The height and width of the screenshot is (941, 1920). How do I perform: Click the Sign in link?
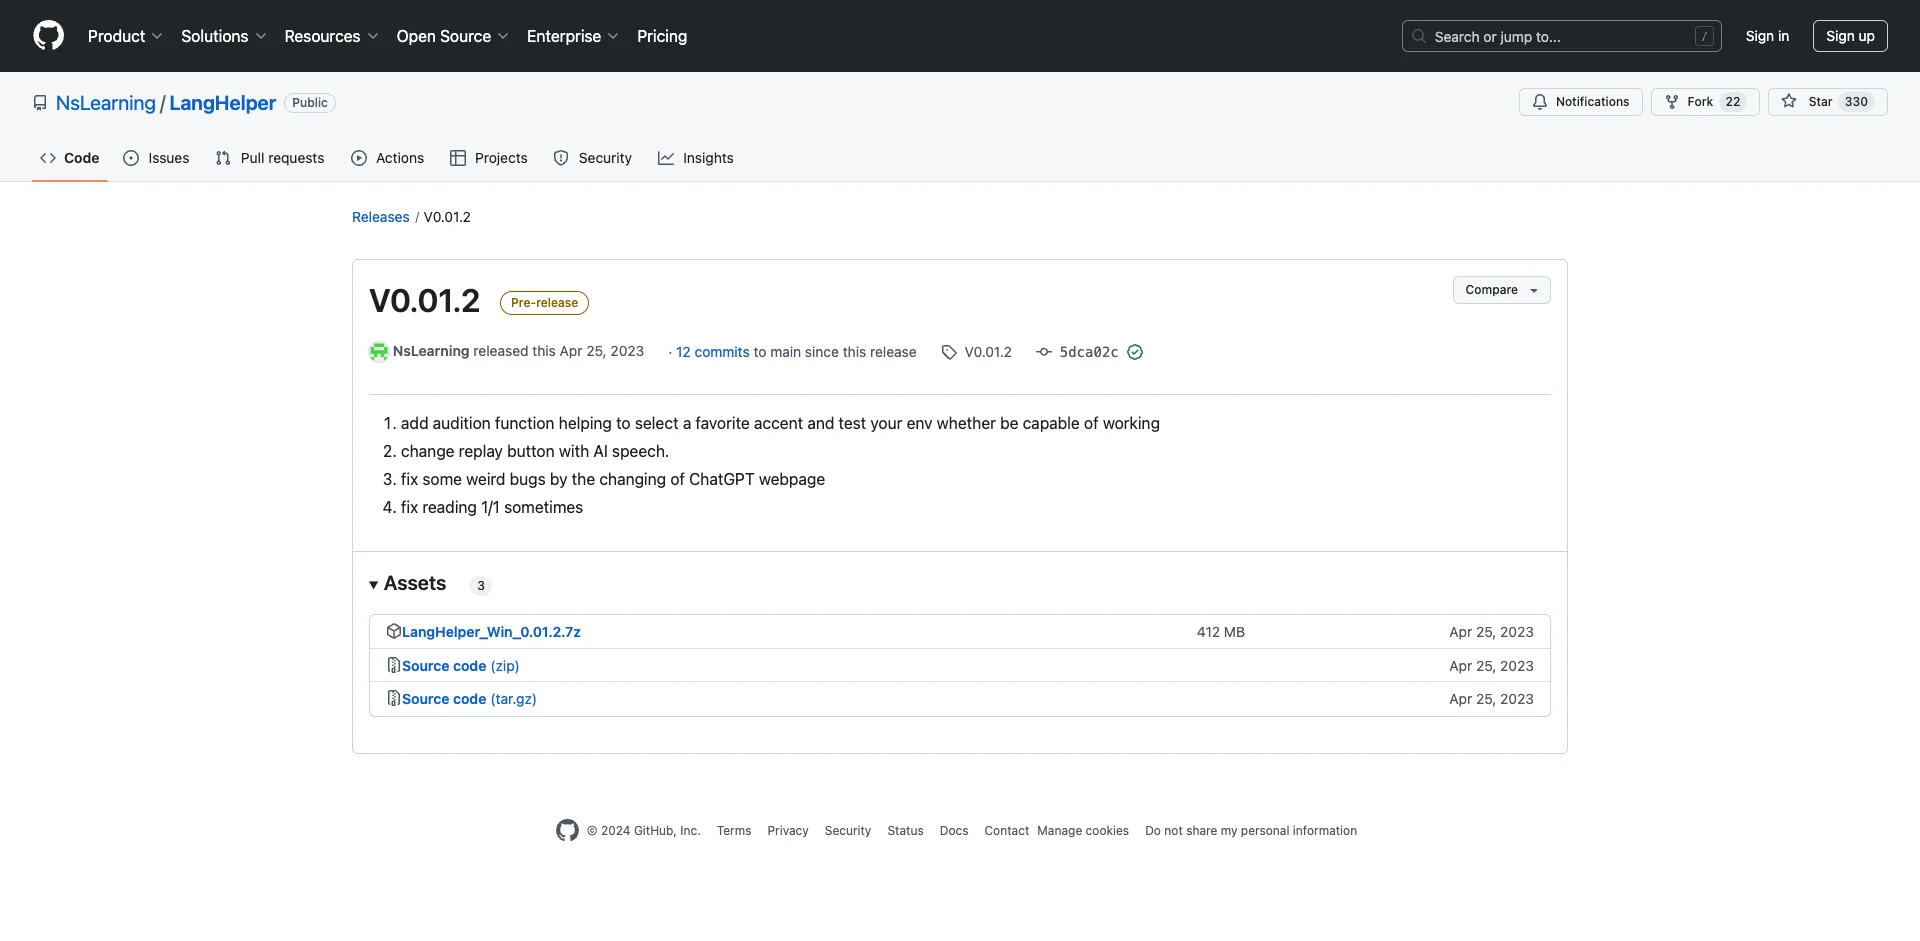[x=1767, y=36]
